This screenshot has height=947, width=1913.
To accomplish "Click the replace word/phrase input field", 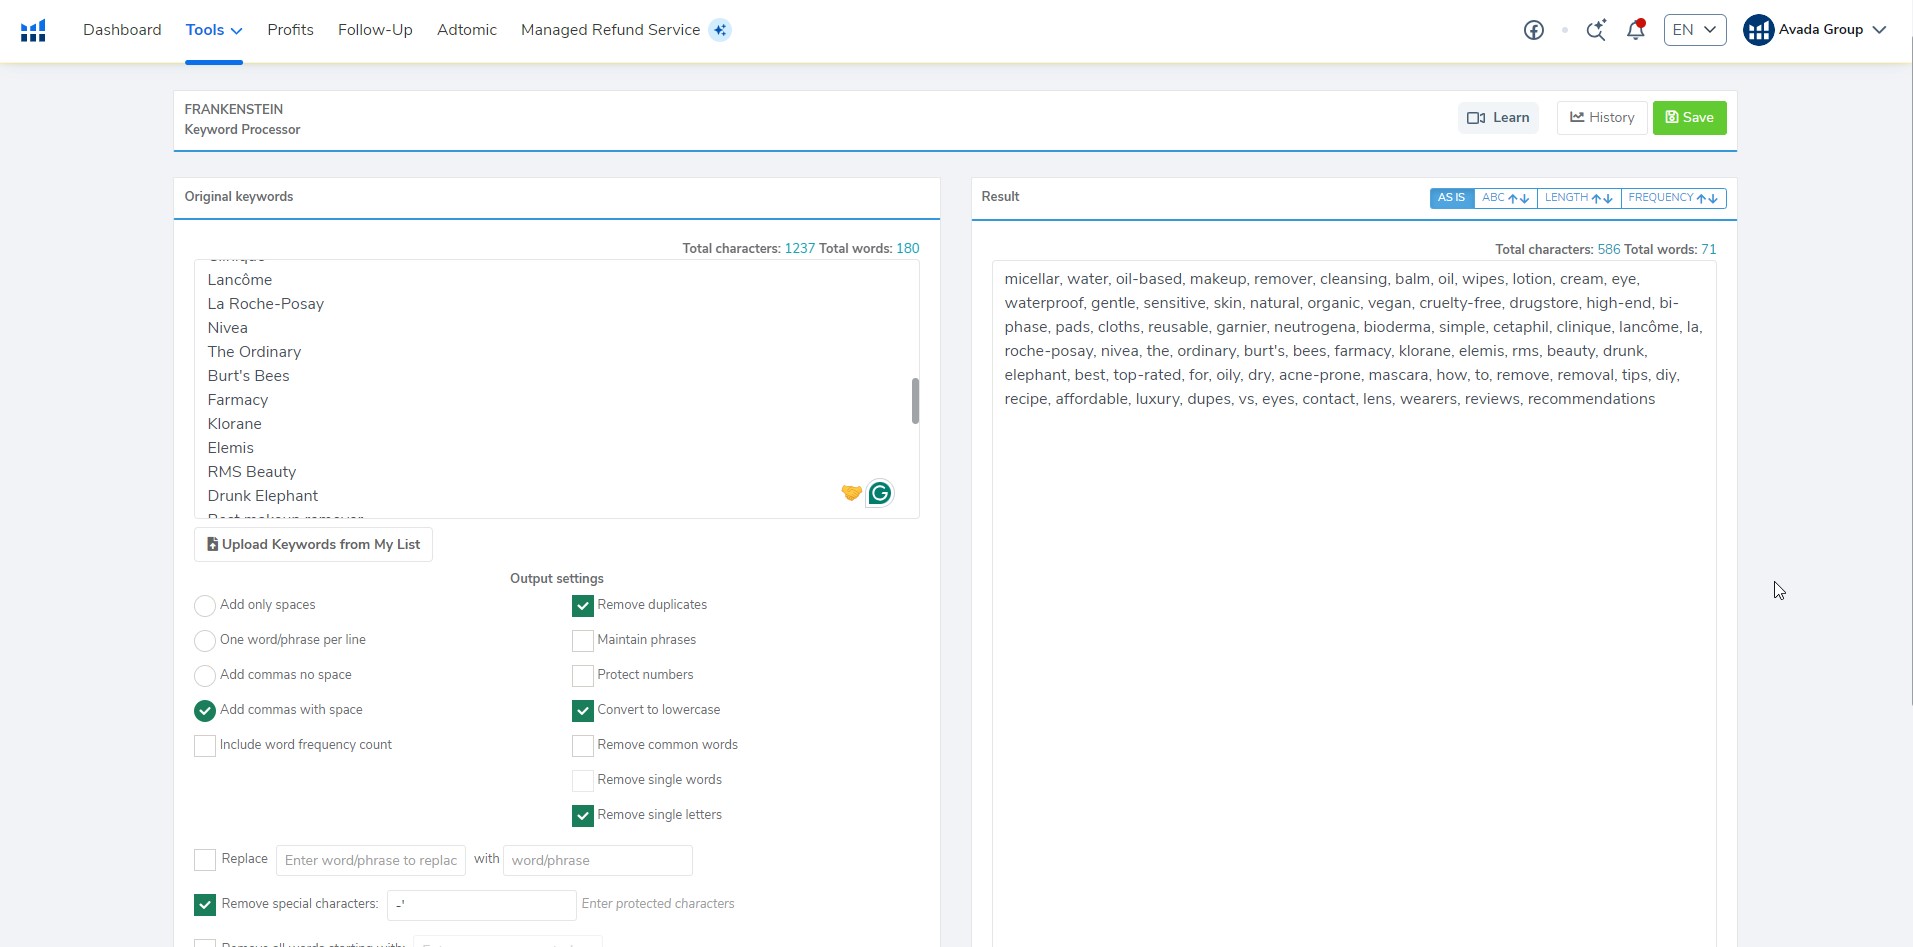I will (x=371, y=861).
